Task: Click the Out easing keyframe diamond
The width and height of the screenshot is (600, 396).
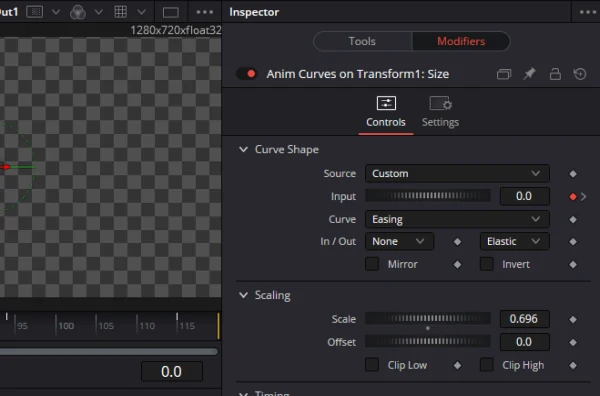Action: click(x=573, y=242)
